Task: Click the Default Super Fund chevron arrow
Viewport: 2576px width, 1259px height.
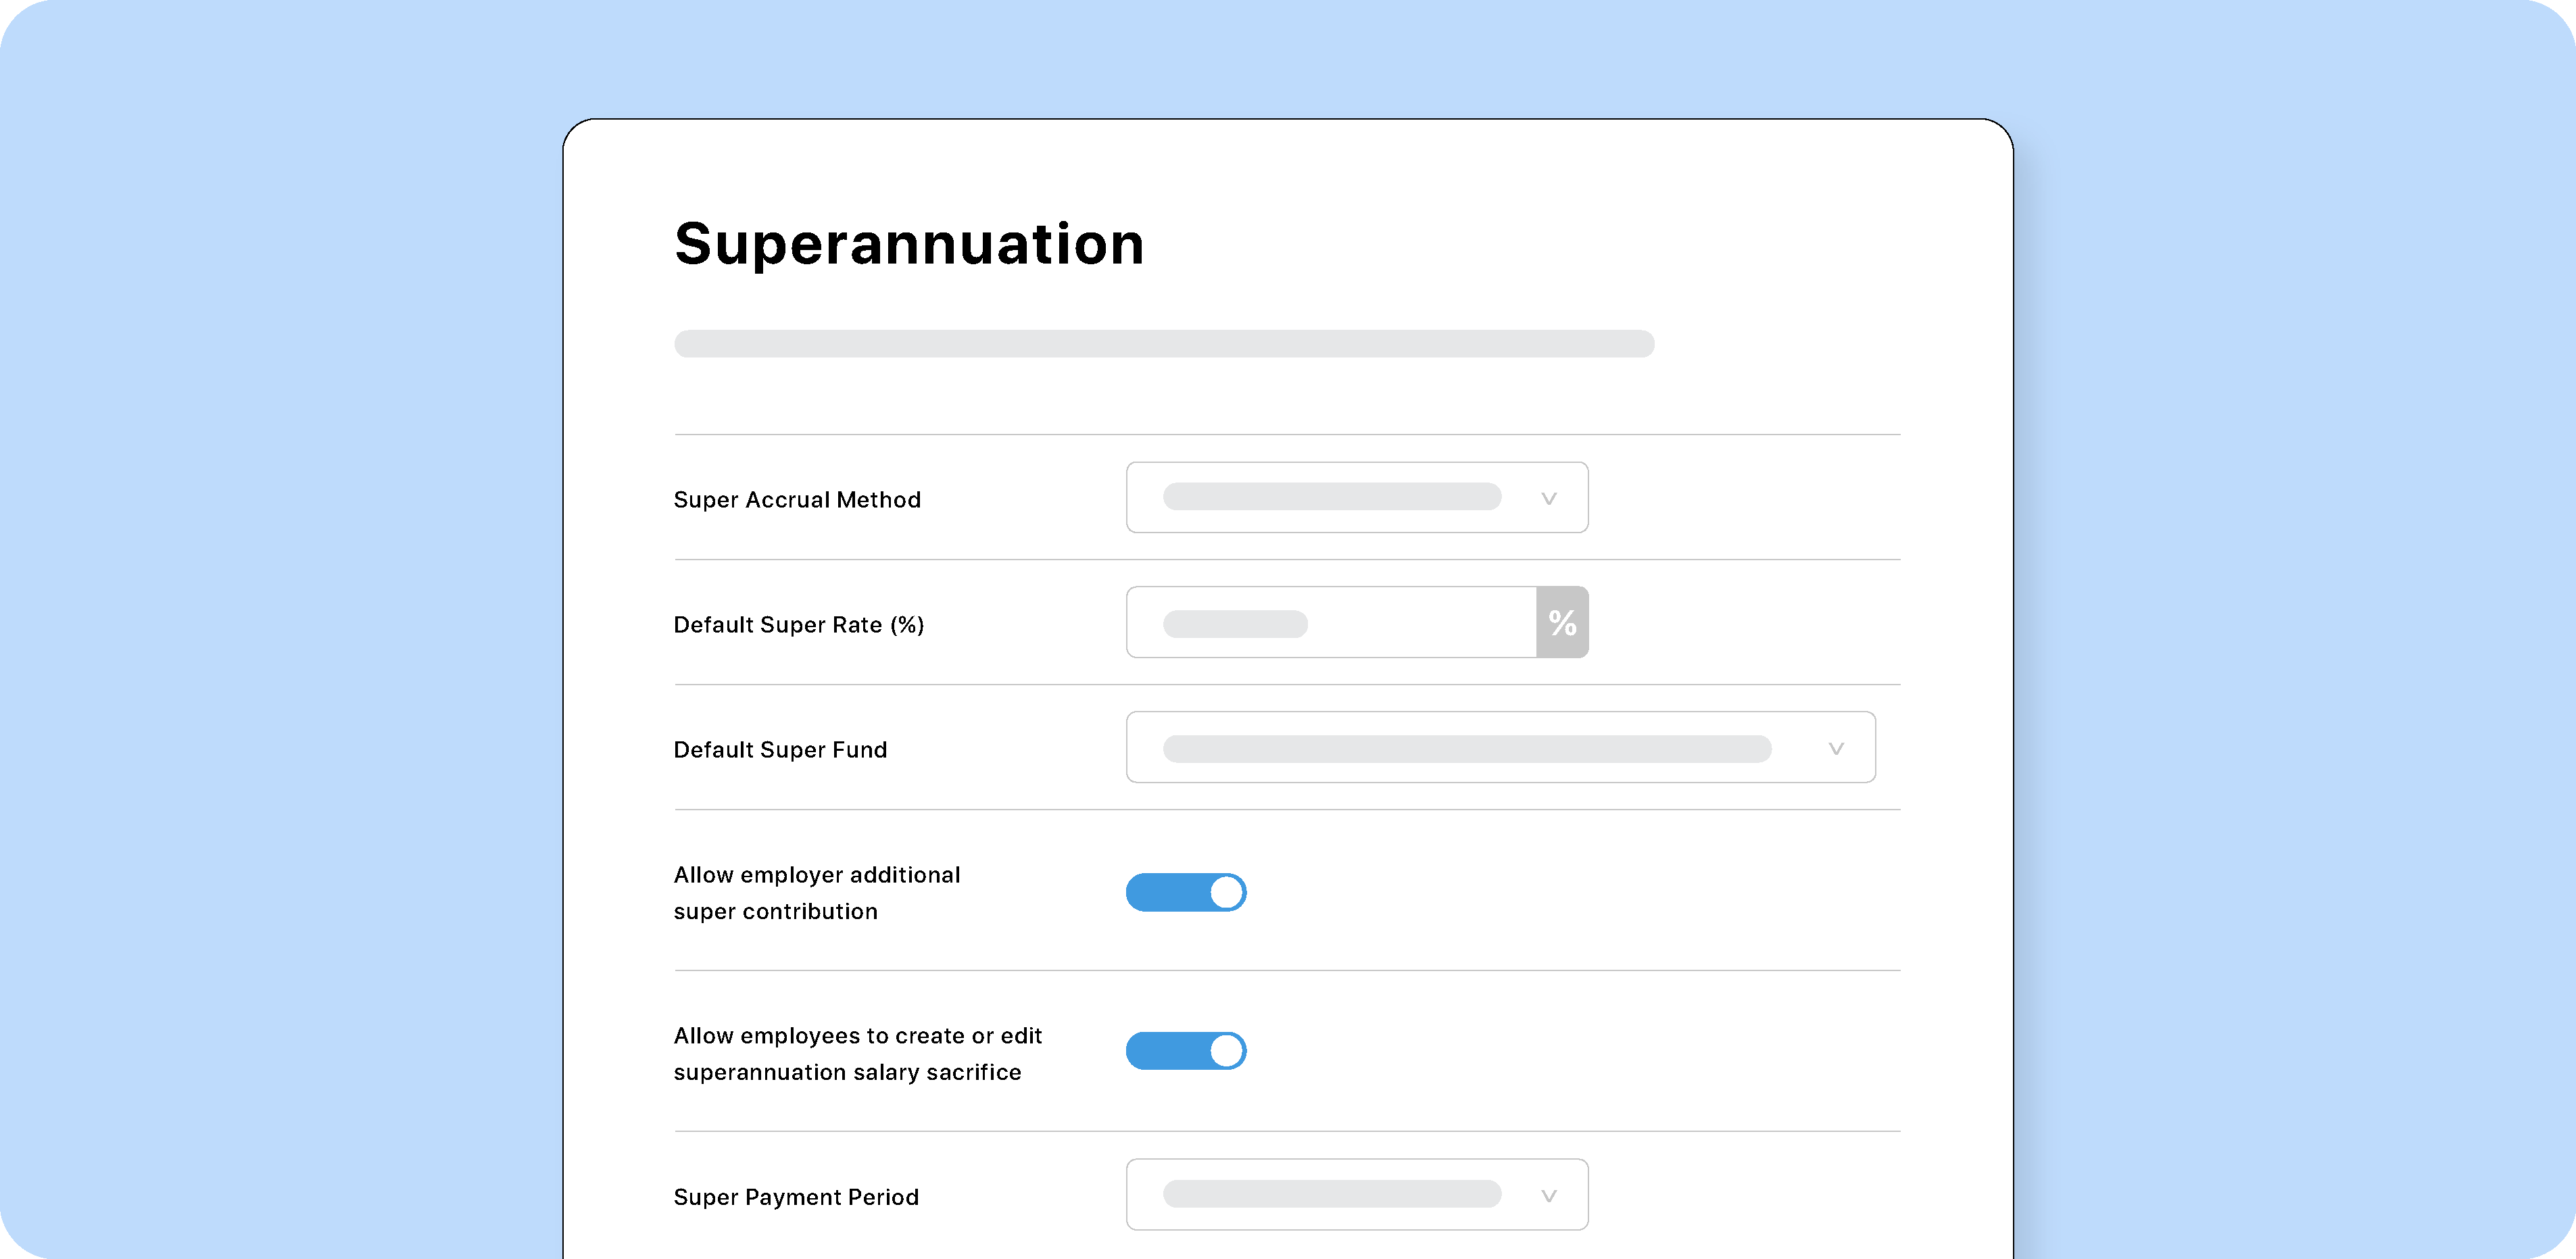Action: pyautogui.click(x=1835, y=747)
